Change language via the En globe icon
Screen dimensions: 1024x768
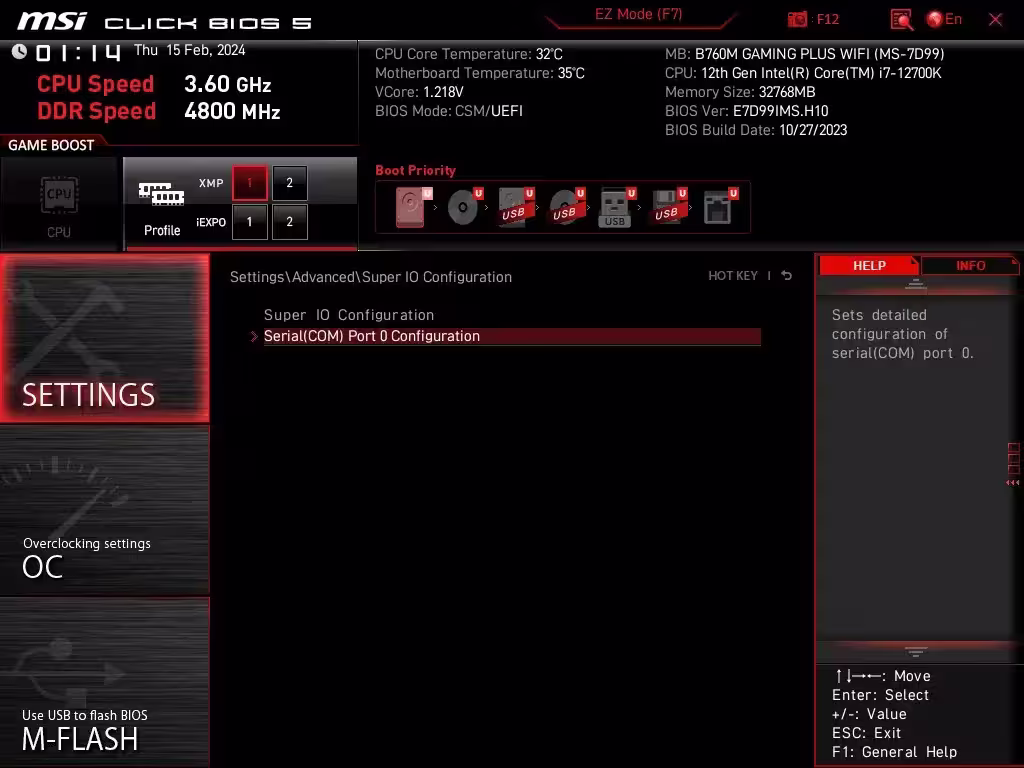(x=944, y=19)
